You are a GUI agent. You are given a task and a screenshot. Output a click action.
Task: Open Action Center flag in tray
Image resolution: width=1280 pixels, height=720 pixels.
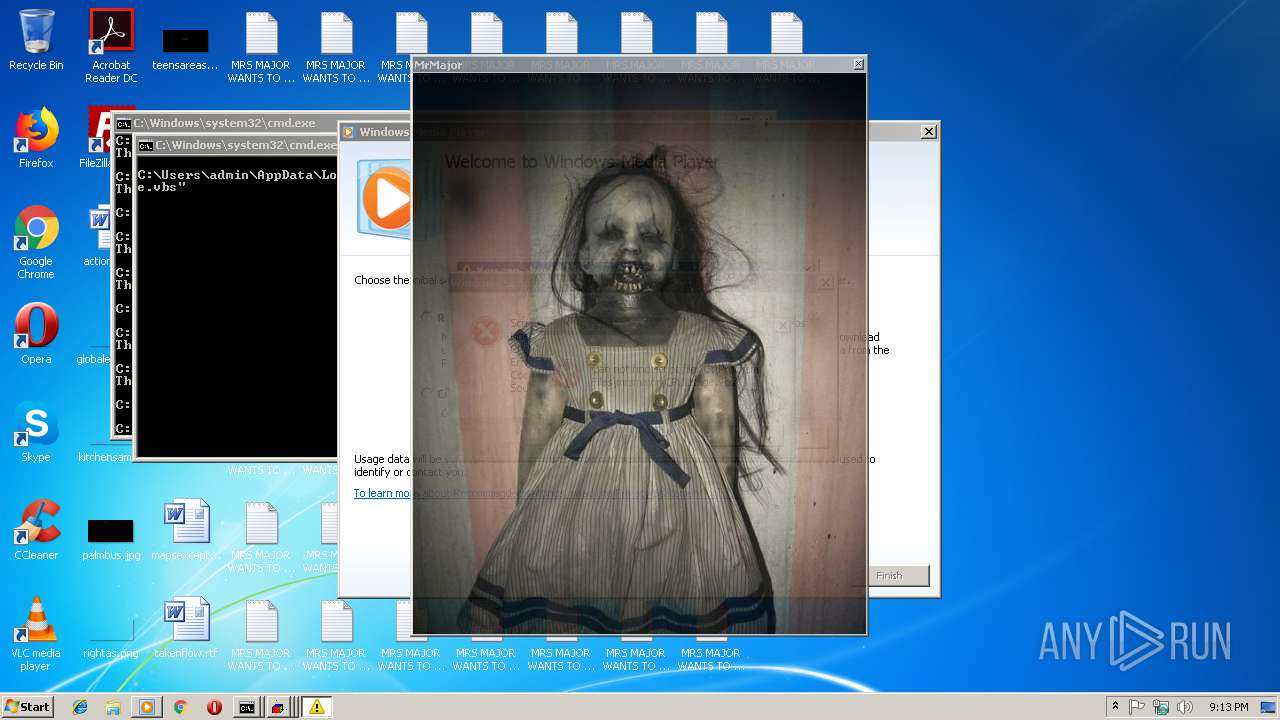click(1137, 707)
